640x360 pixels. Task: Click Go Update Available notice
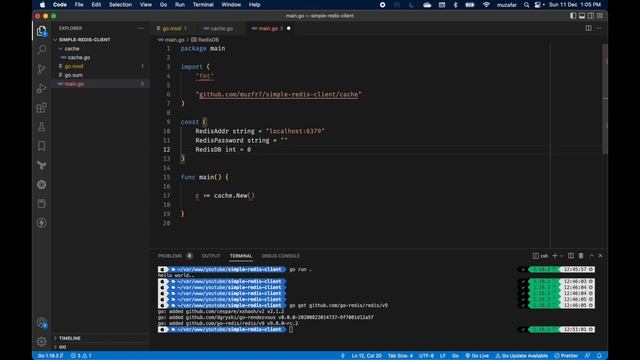tap(521, 356)
